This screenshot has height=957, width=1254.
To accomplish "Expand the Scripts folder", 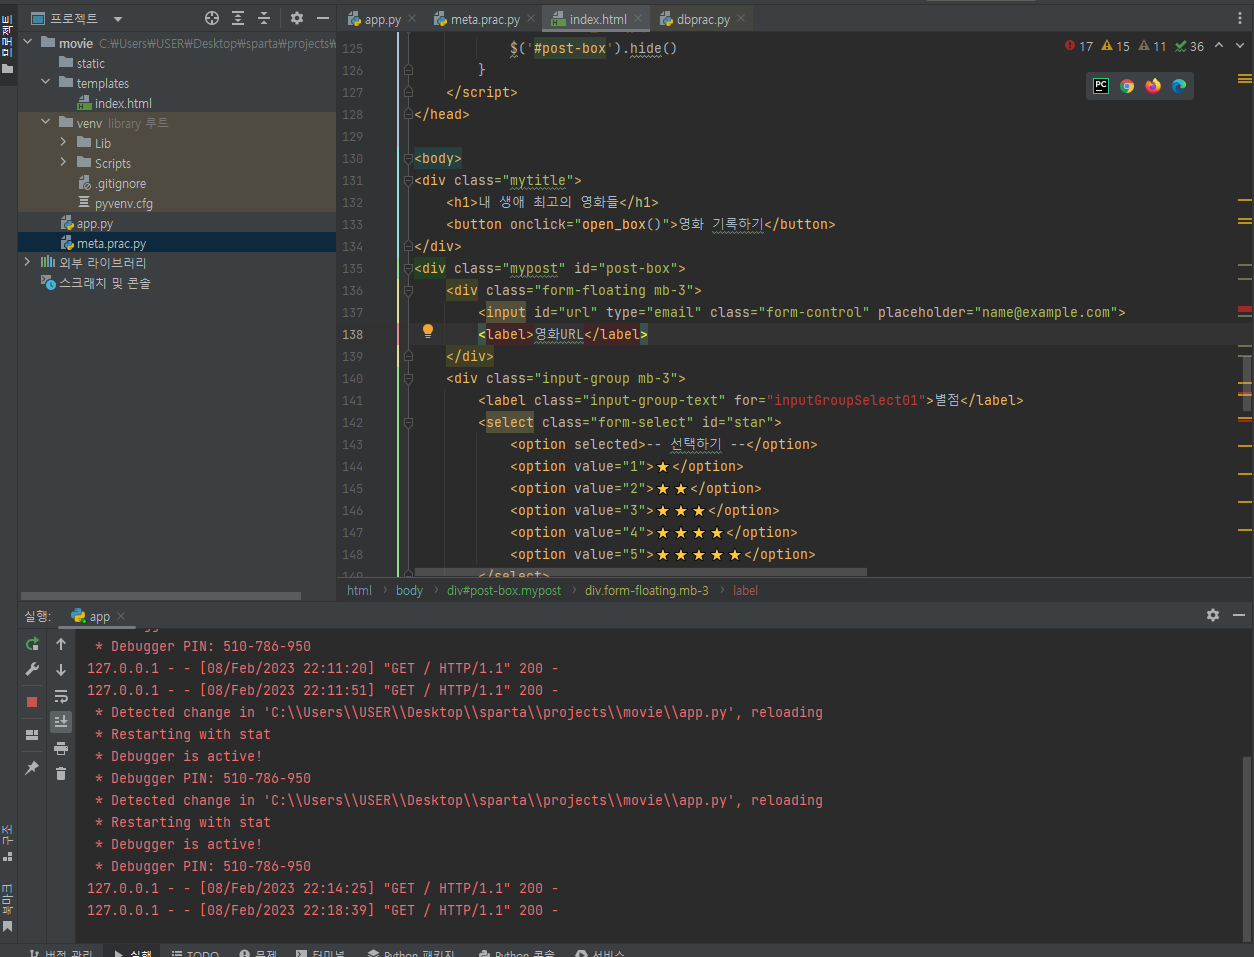I will pos(63,162).
